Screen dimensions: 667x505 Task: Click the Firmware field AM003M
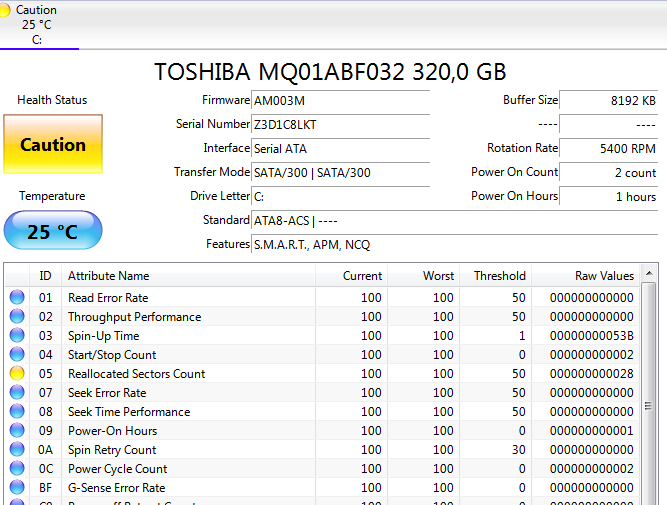[340, 101]
